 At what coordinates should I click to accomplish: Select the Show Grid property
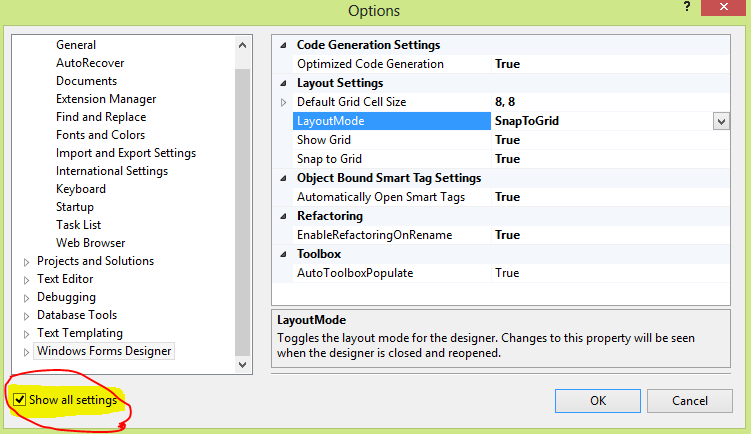coord(324,140)
